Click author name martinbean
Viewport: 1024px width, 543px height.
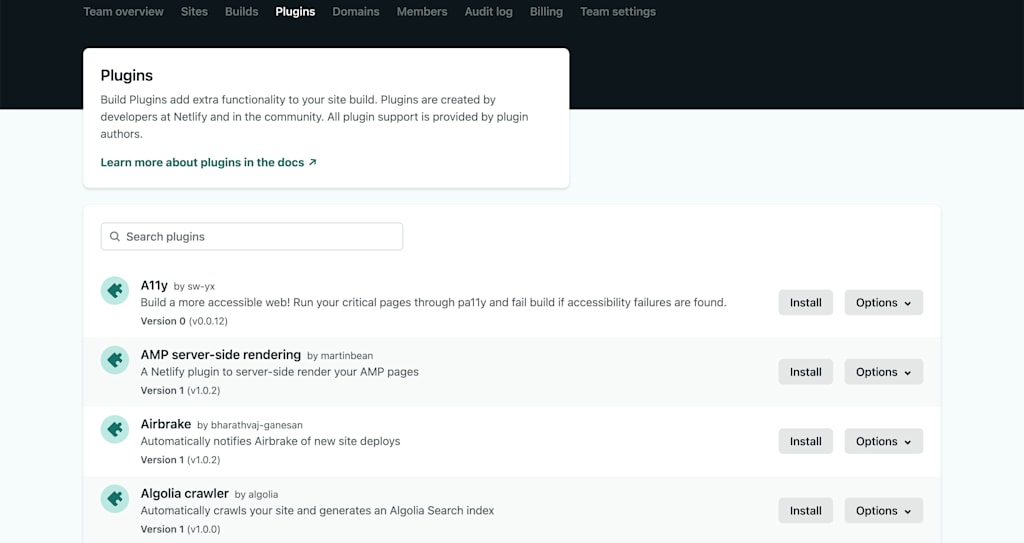click(x=347, y=355)
